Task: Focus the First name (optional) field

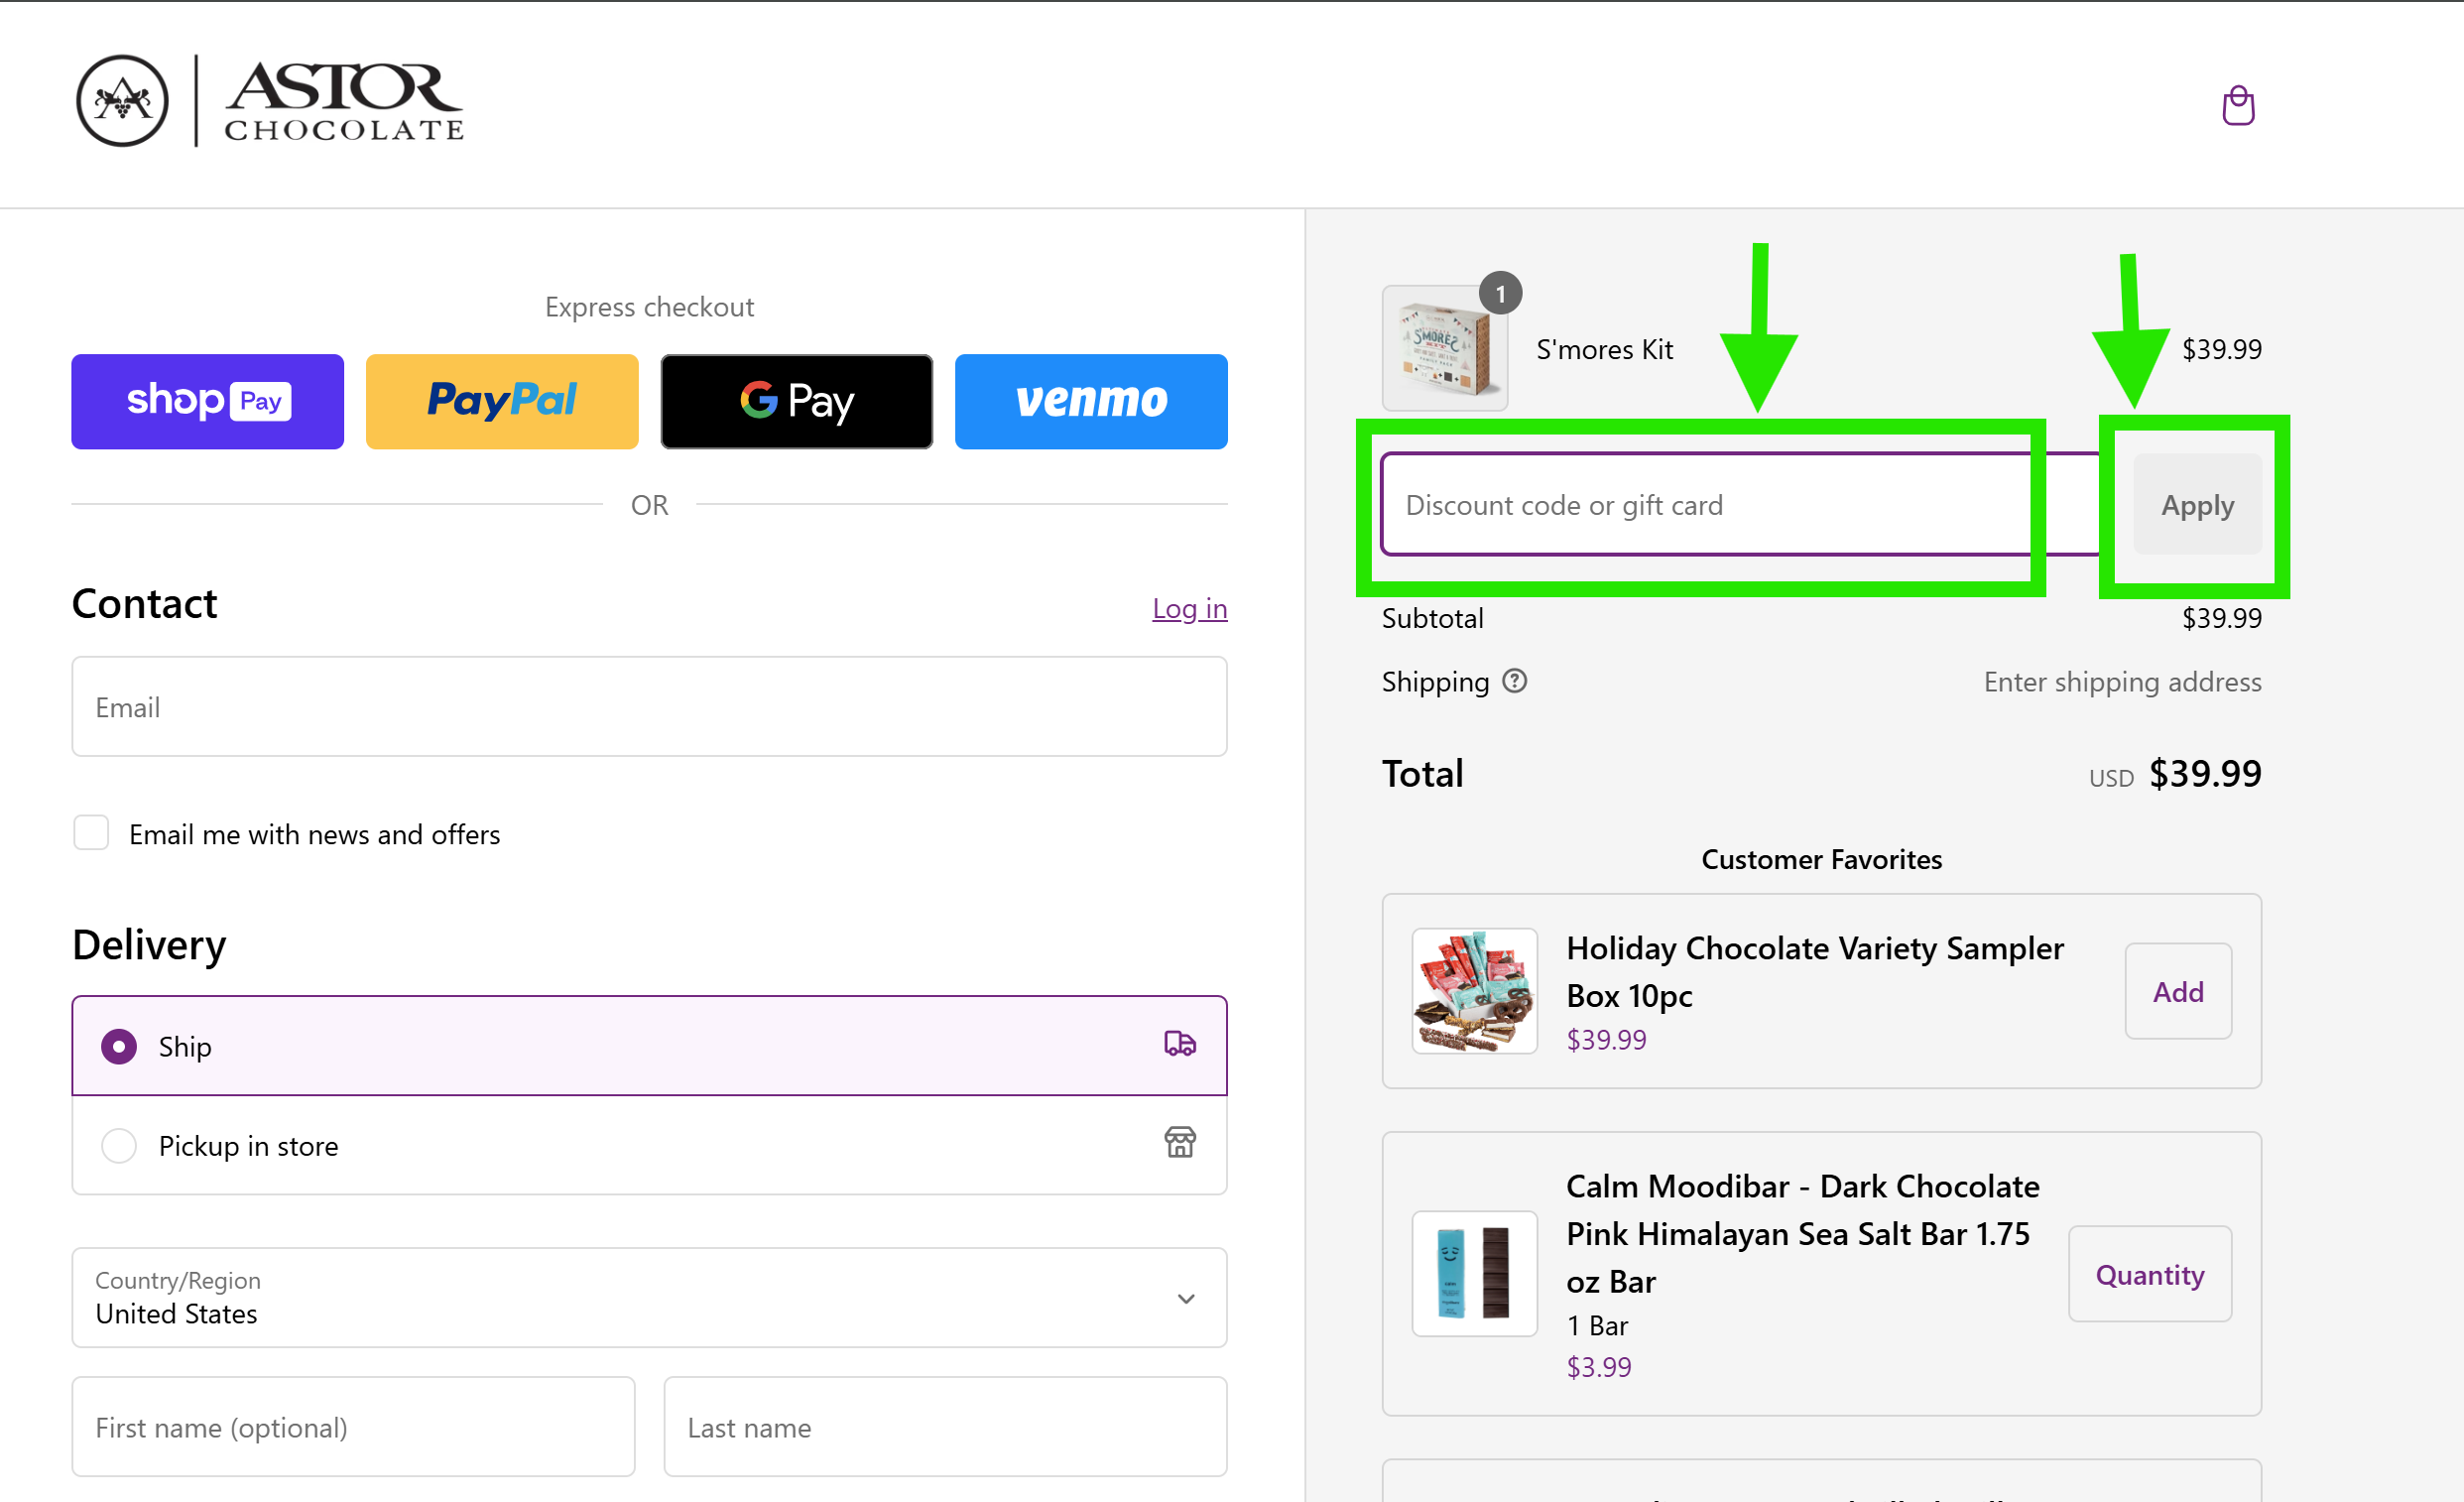Action: pyautogui.click(x=354, y=1427)
